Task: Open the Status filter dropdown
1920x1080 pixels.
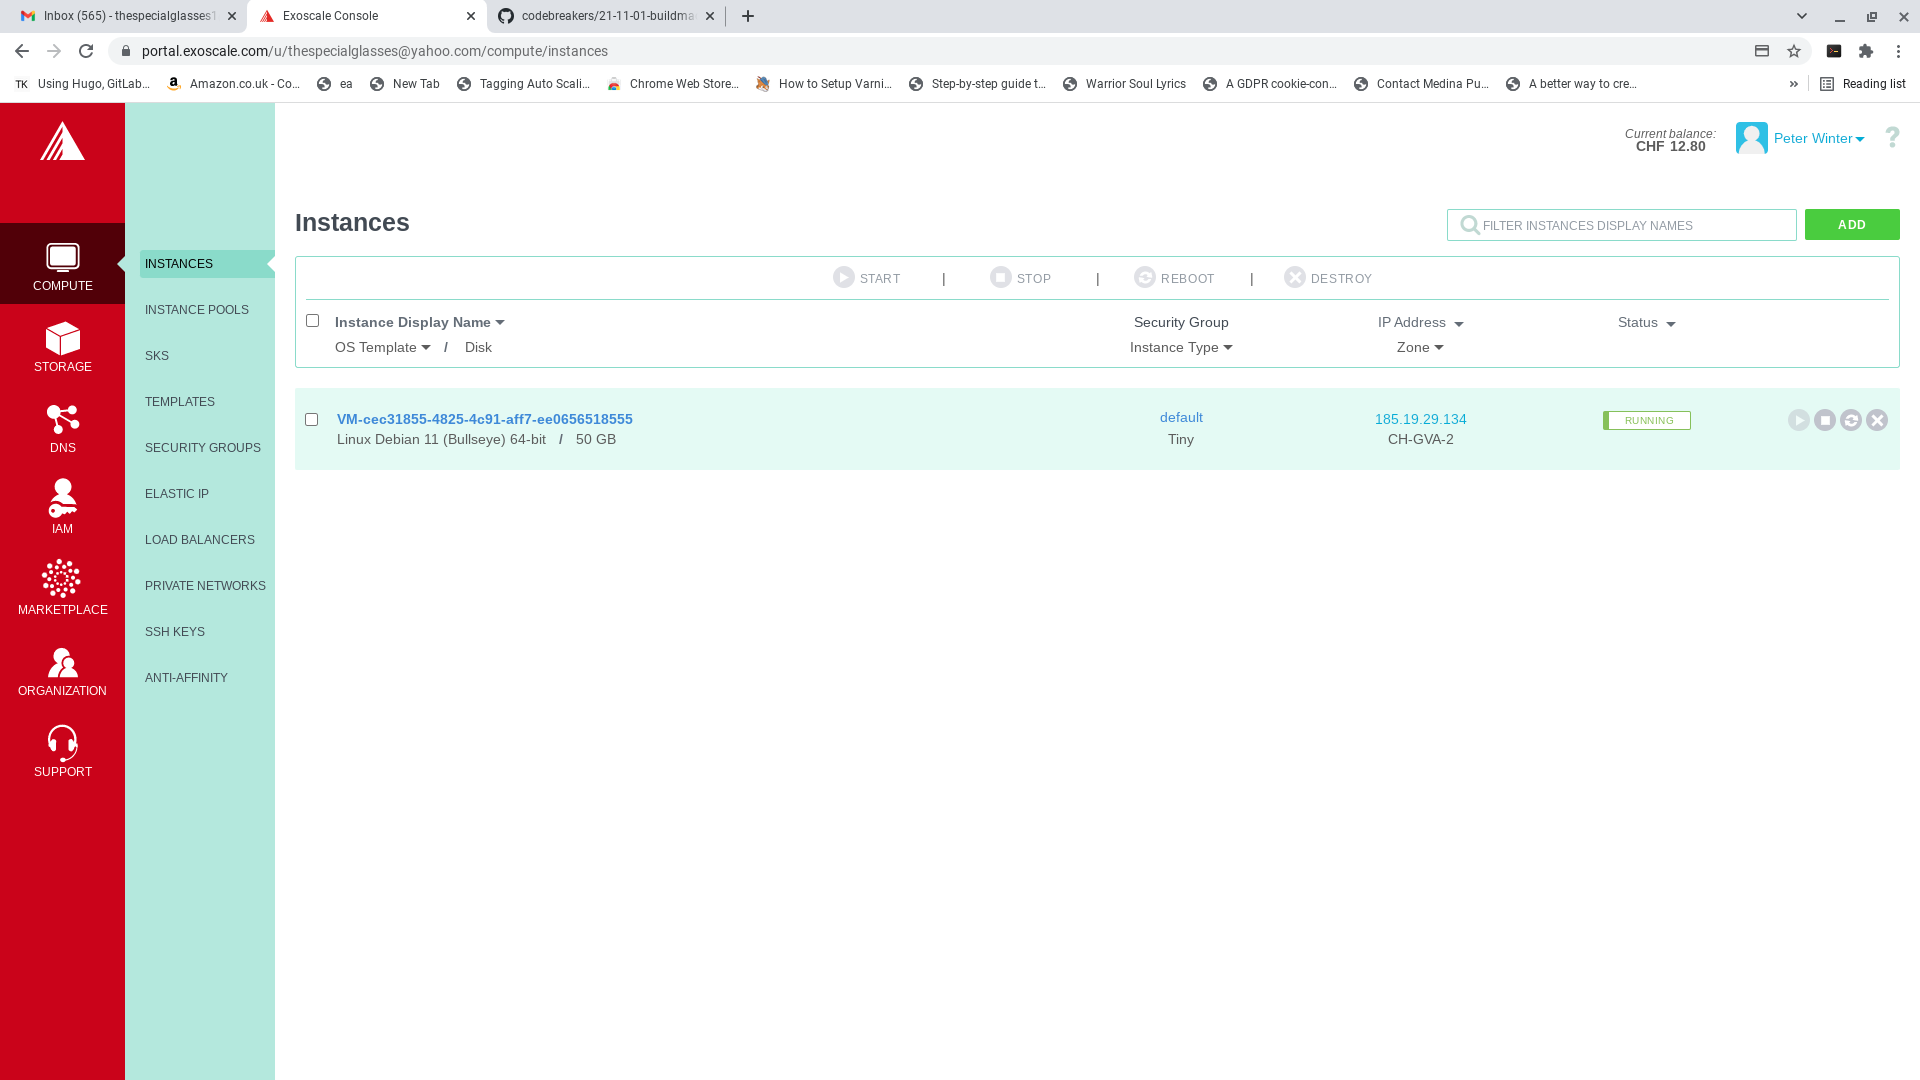Action: pos(1646,323)
